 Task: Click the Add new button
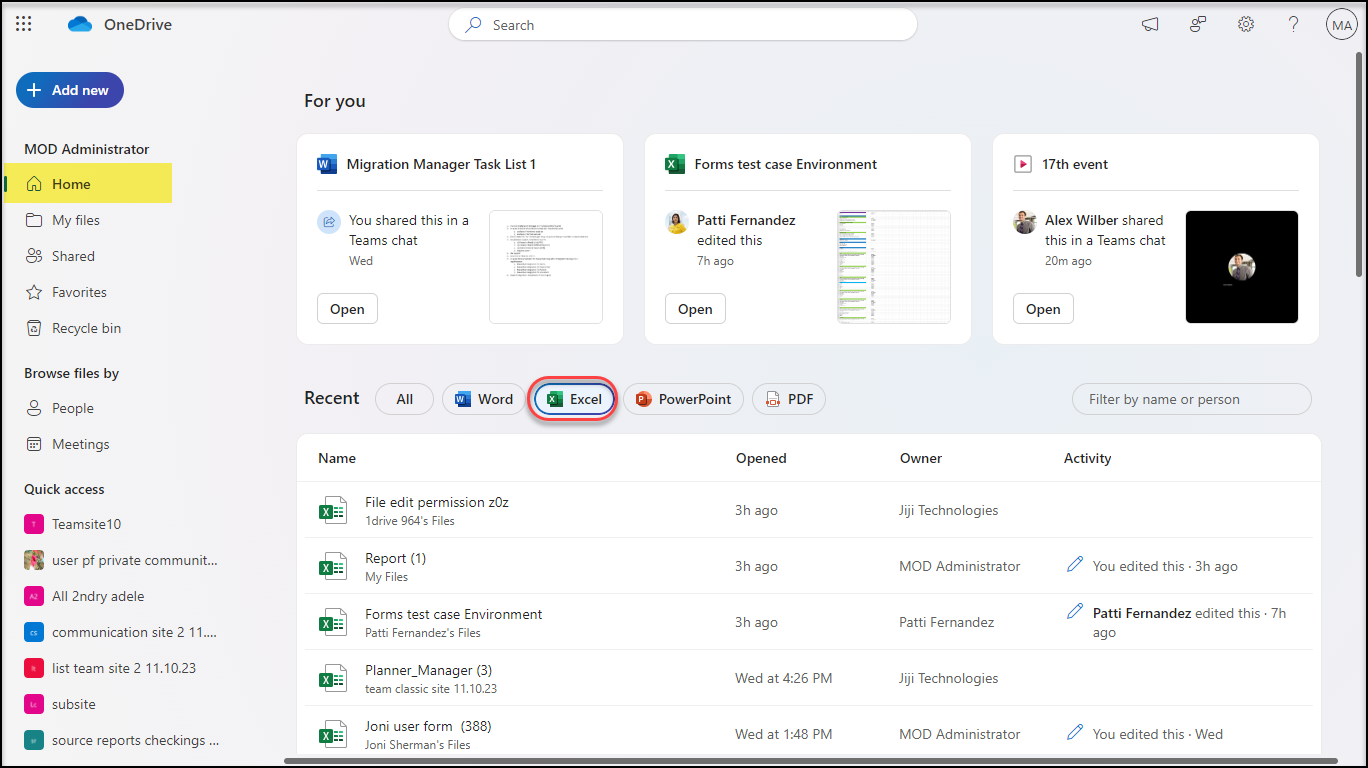pyautogui.click(x=69, y=90)
